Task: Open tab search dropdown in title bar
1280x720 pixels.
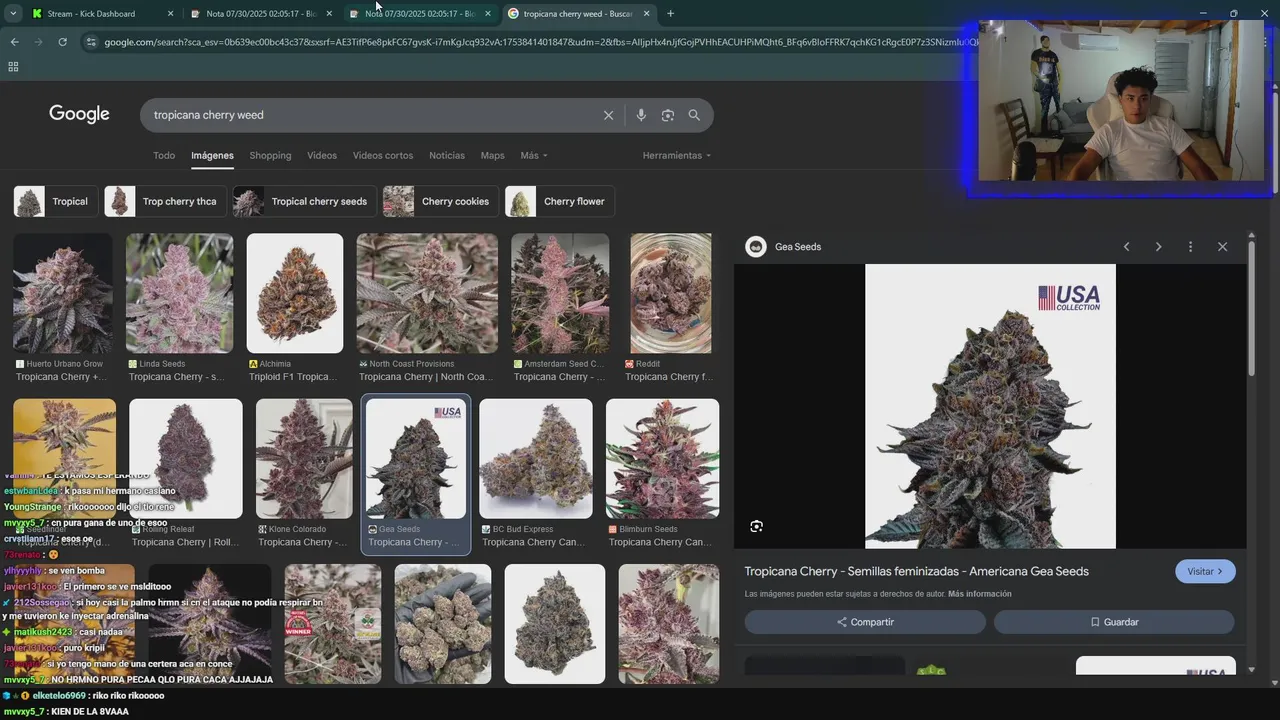Action: pos(13,14)
